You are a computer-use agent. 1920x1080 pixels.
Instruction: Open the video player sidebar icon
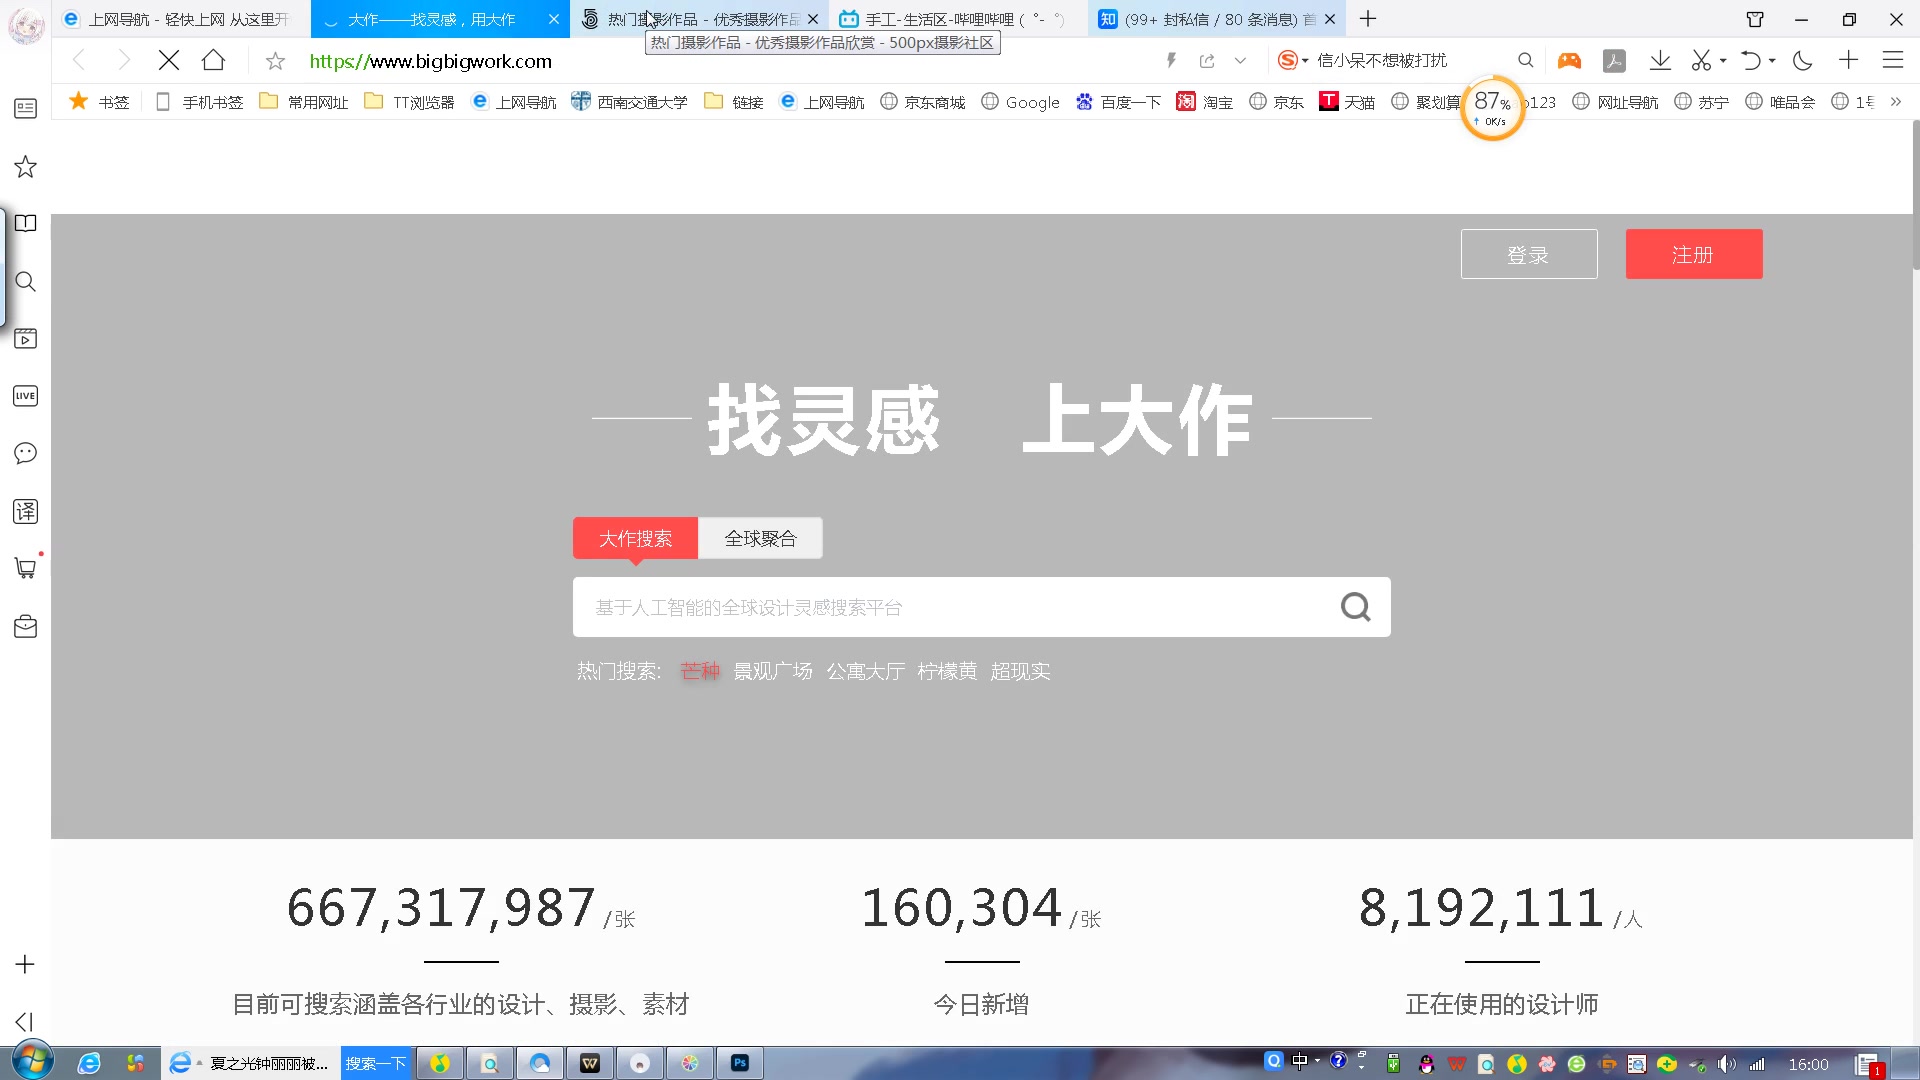[x=25, y=338]
